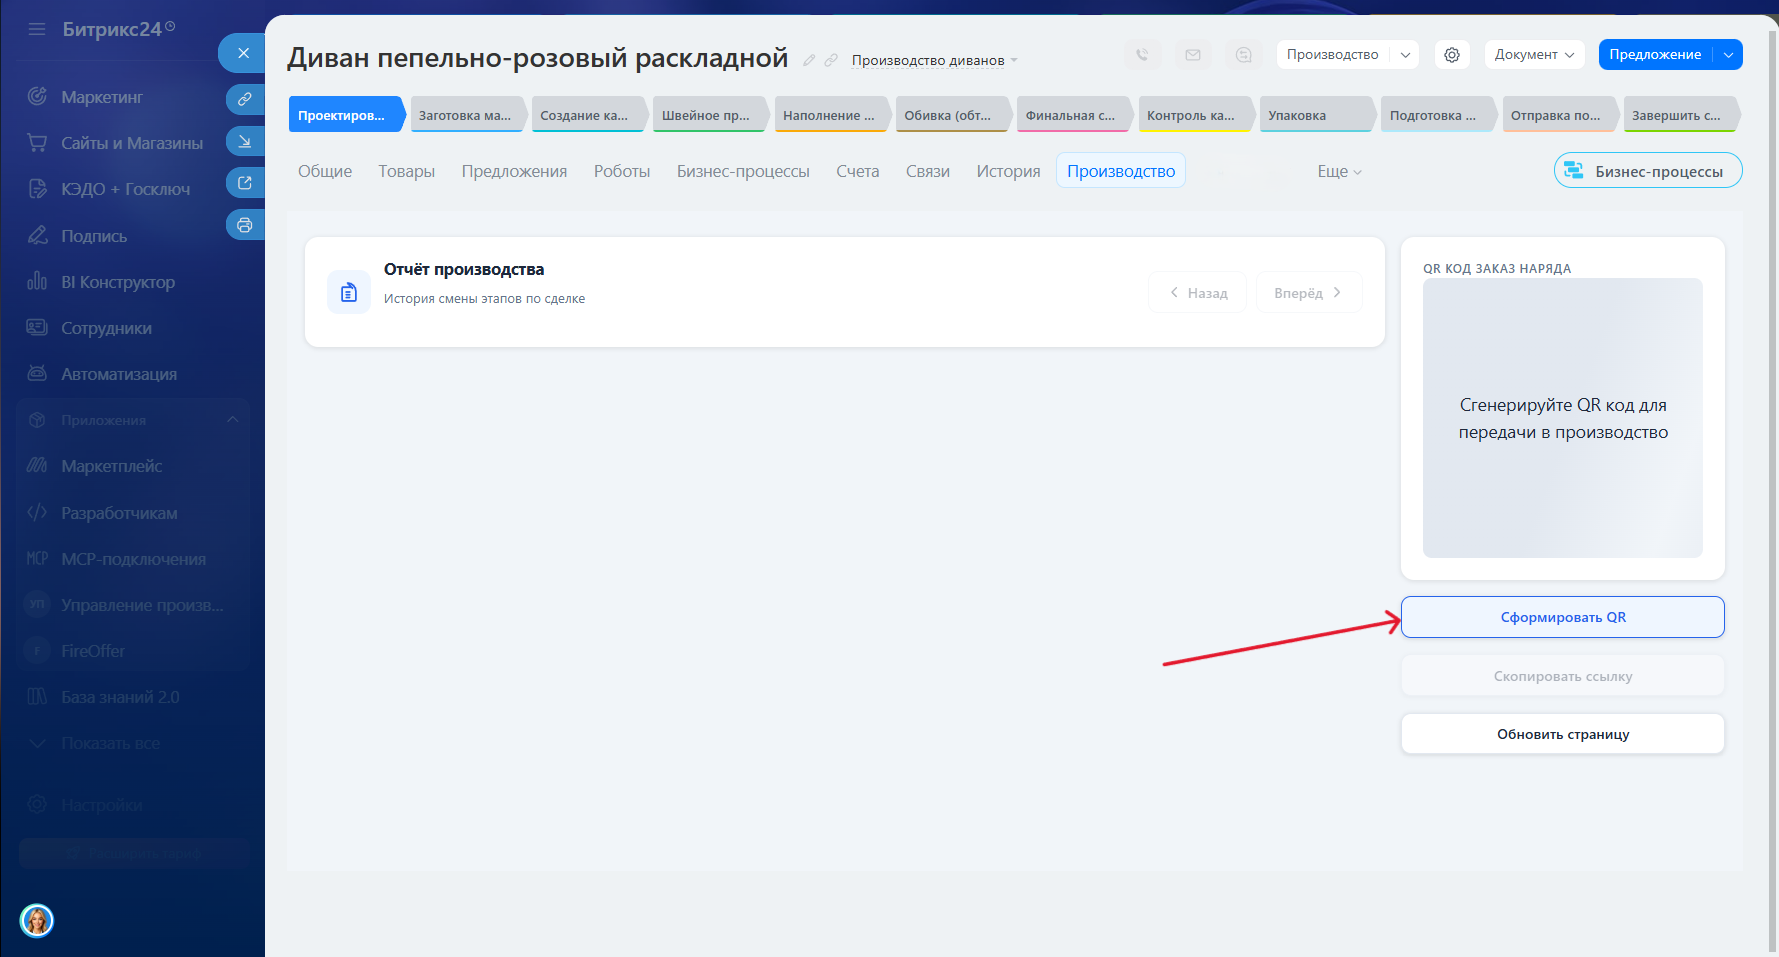Open the История tab
The image size is (1779, 957).
coord(1008,172)
